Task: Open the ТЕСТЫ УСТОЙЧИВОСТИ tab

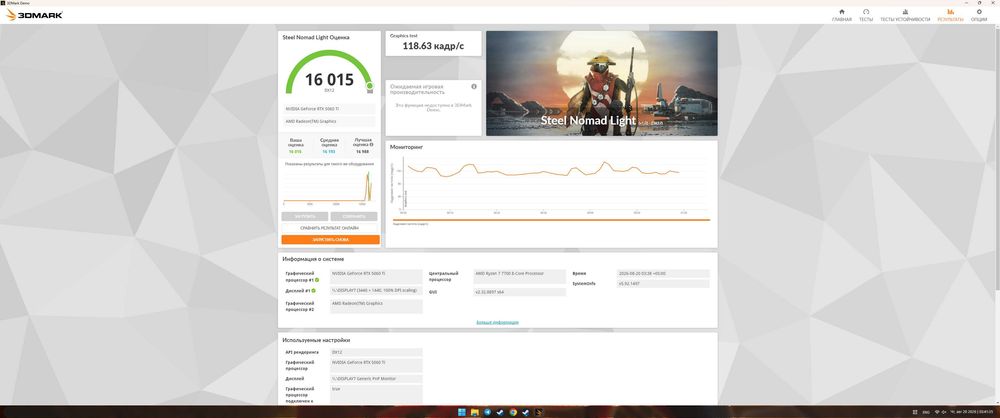Action: [x=905, y=15]
